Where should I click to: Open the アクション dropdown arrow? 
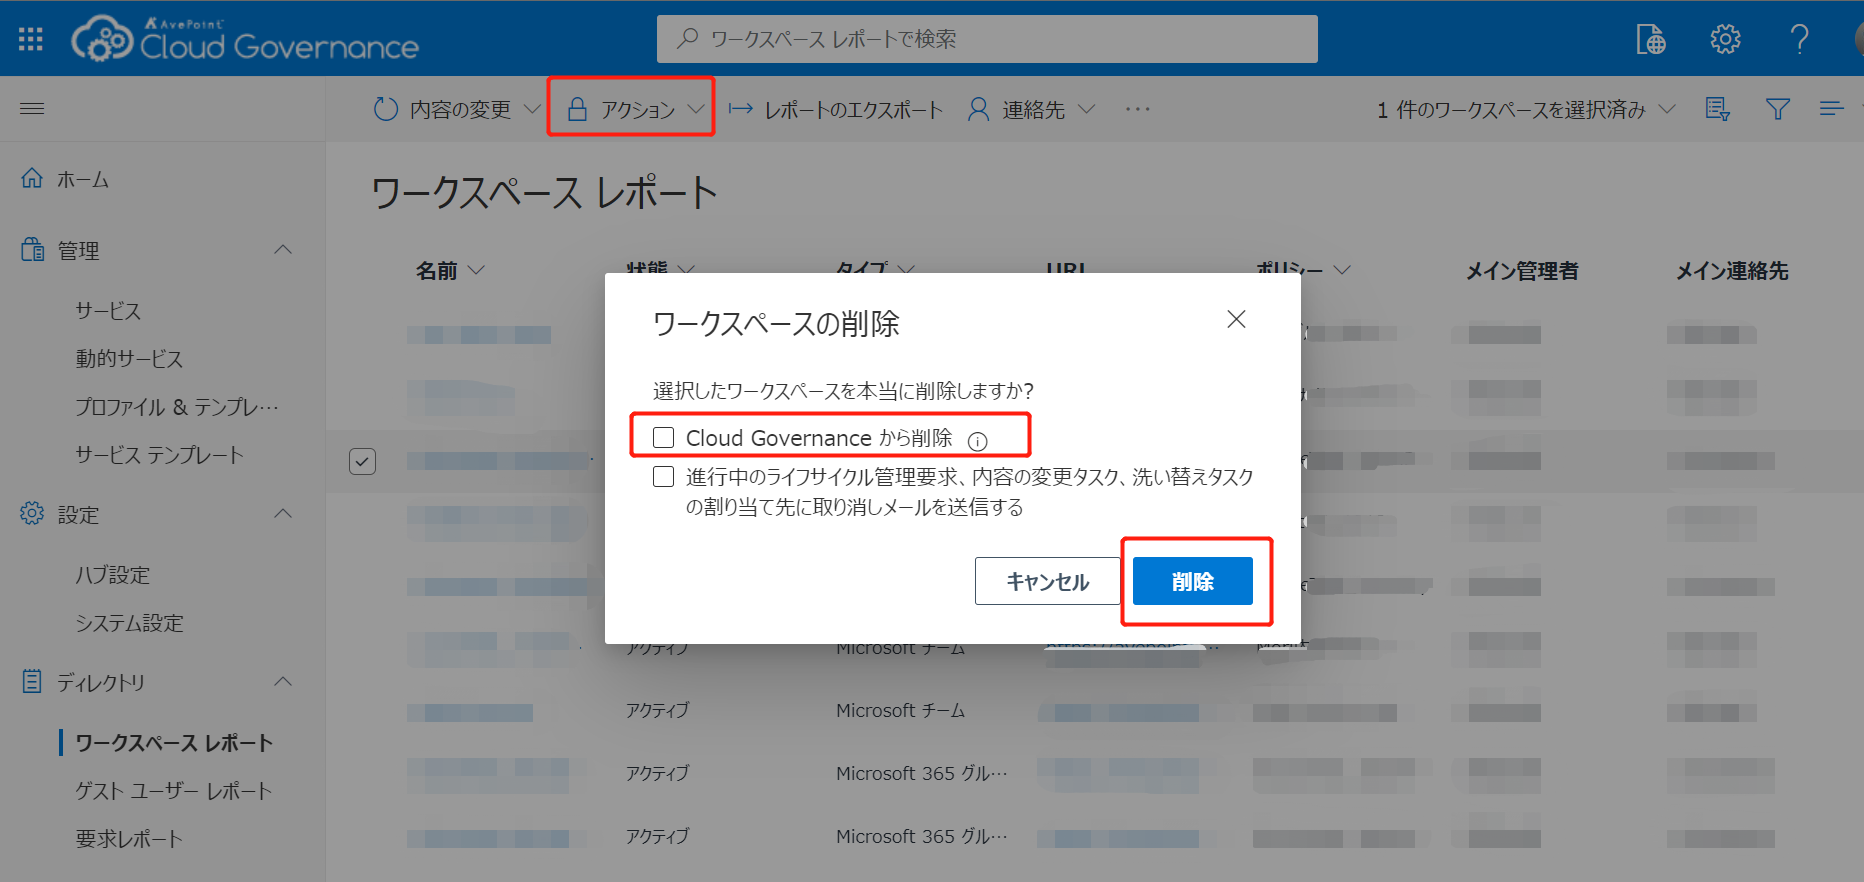click(696, 109)
